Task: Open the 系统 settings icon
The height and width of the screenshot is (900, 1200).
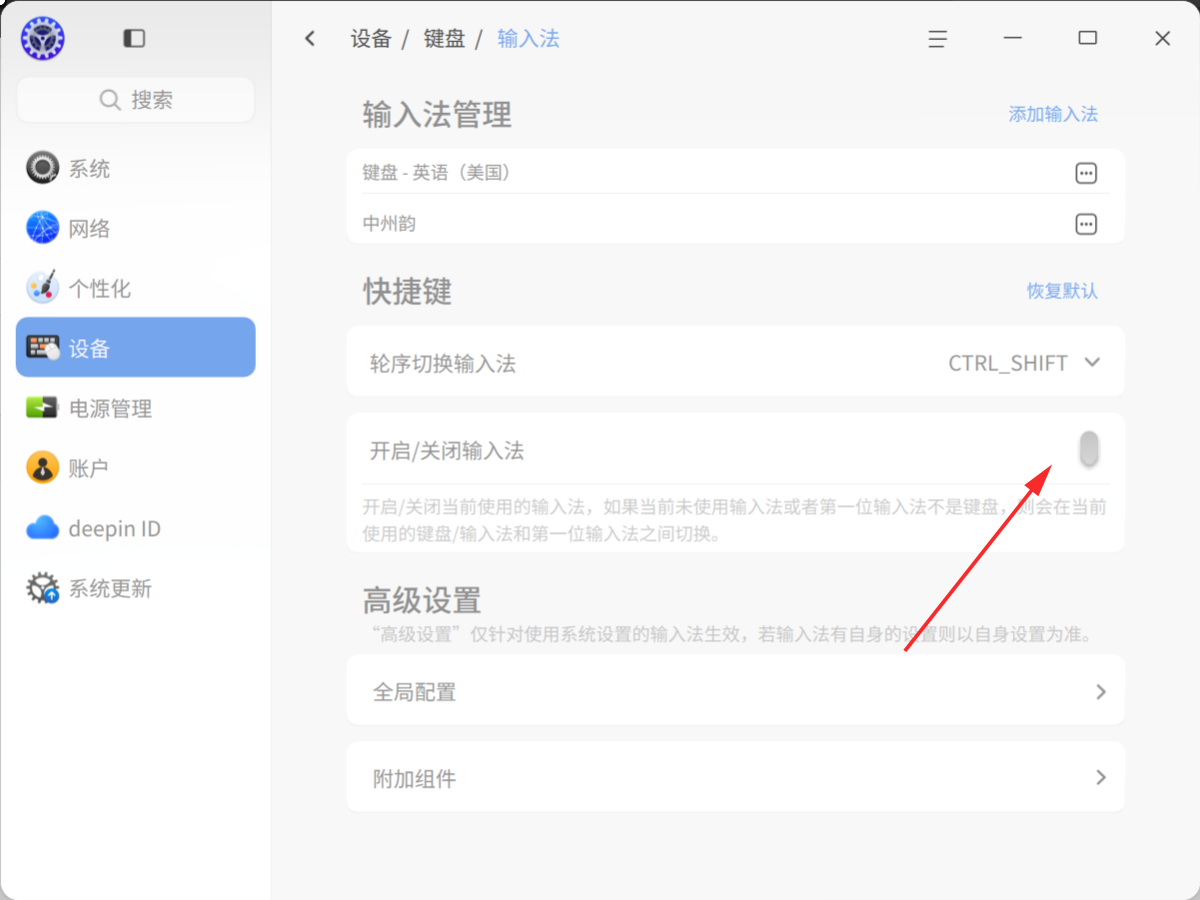Action: [x=43, y=168]
